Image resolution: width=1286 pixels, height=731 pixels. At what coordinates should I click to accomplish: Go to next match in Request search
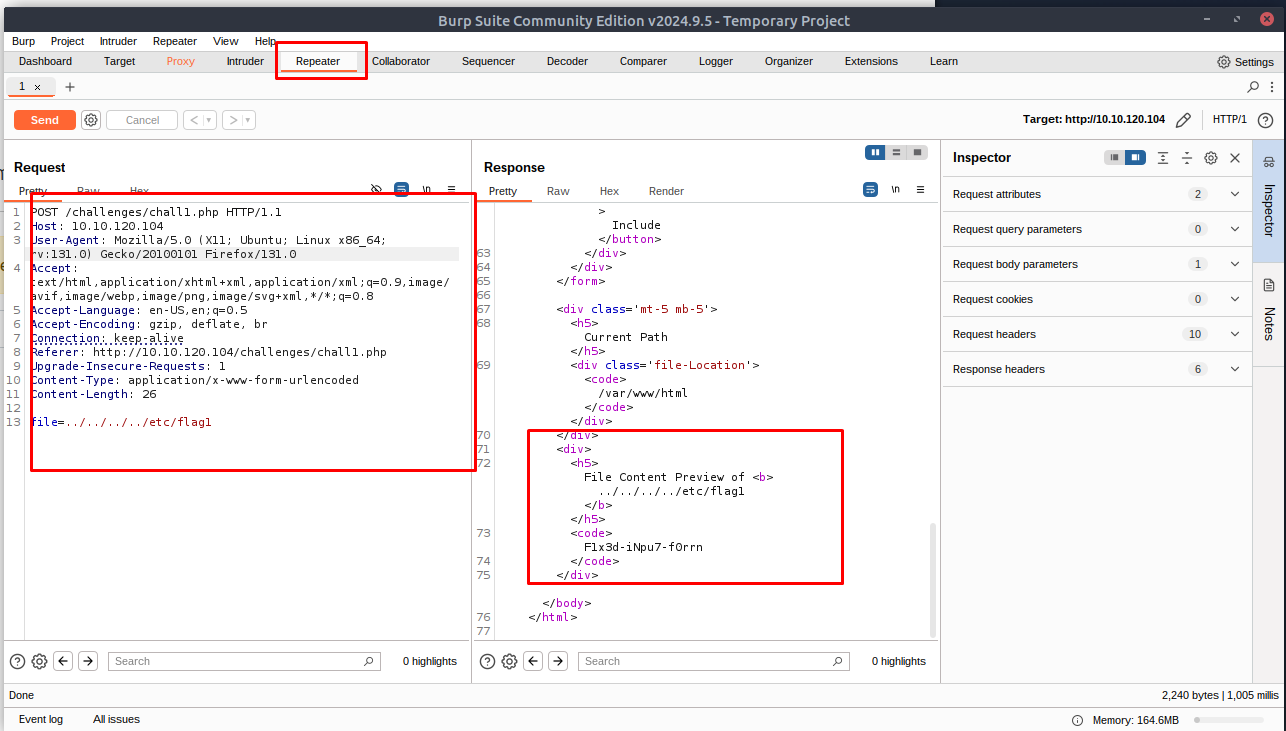88,661
